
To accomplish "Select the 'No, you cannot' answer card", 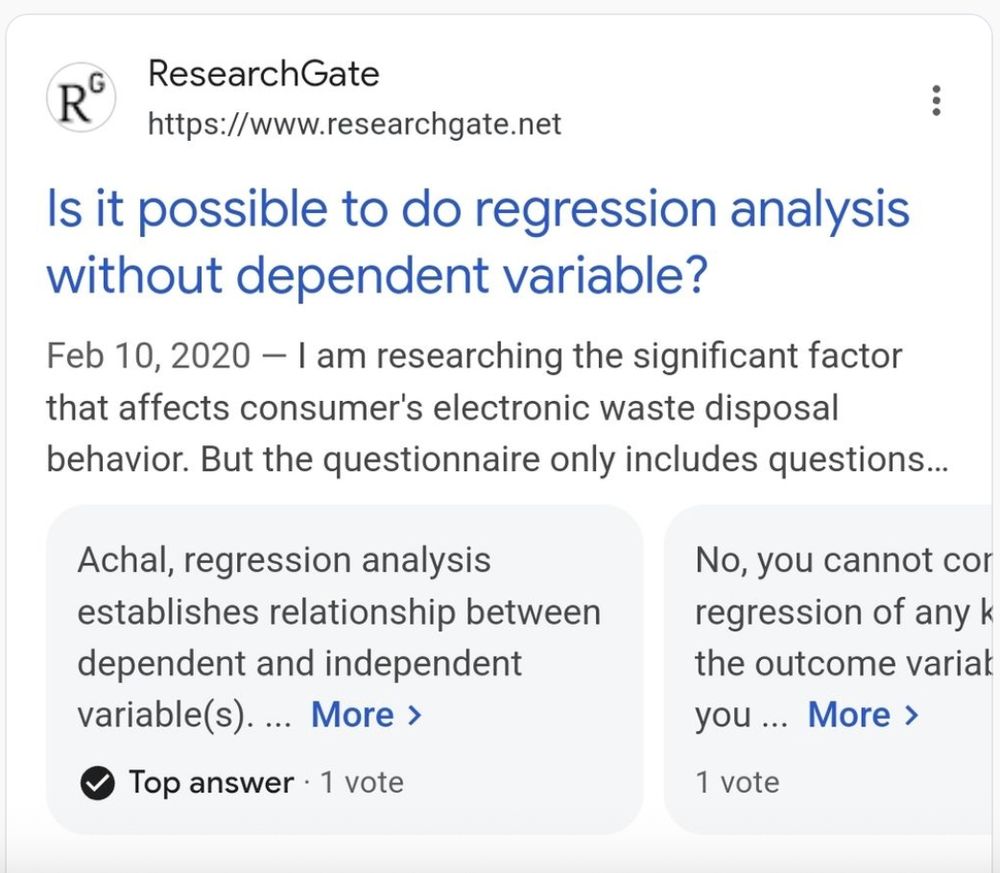I will coord(829,670).
